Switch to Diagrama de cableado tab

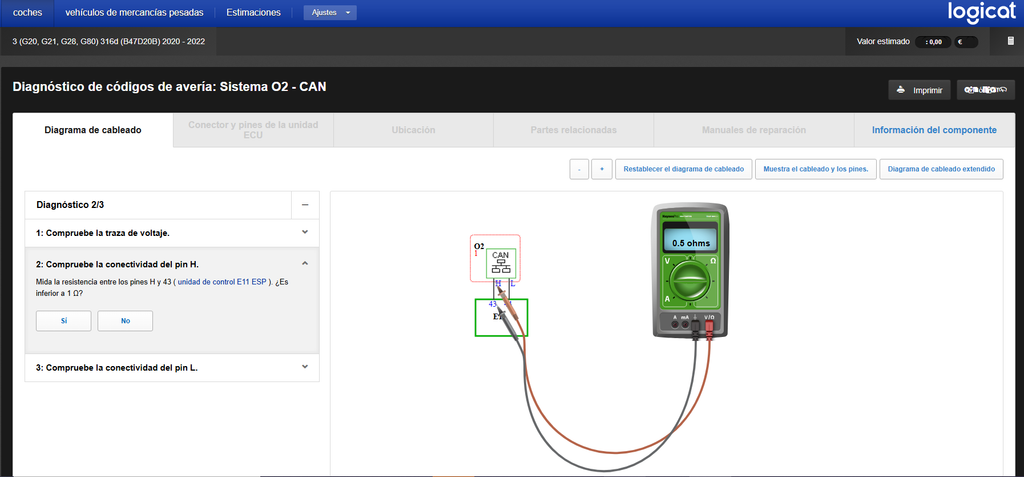tap(93, 130)
